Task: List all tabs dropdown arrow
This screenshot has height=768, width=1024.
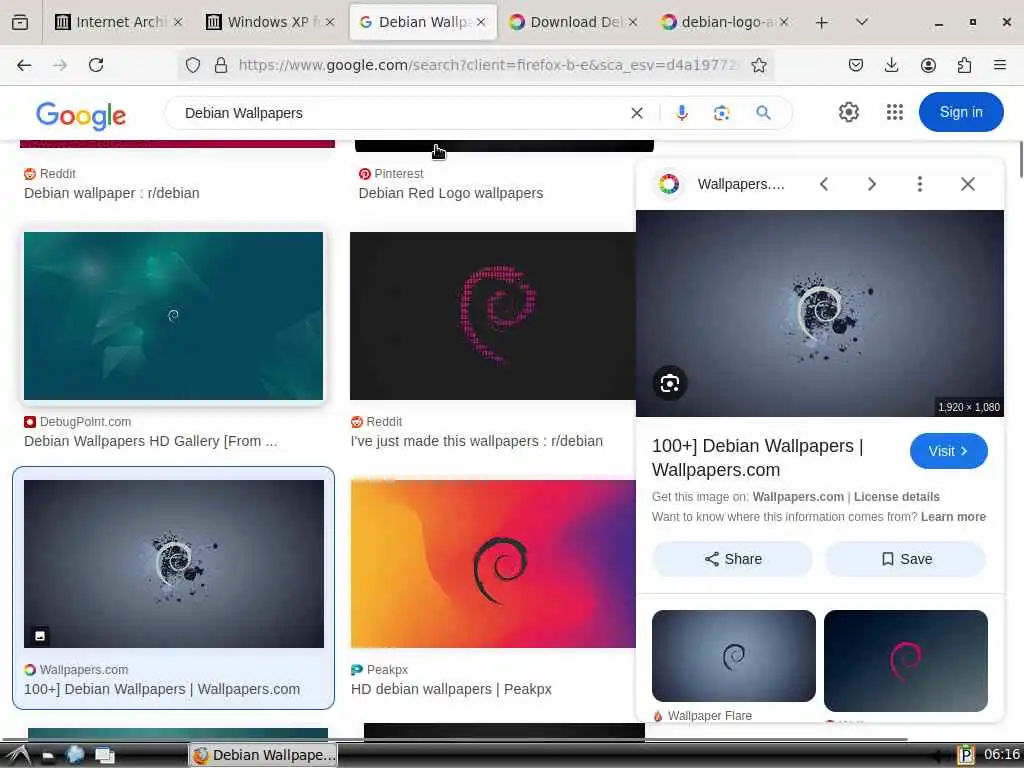Action: click(862, 22)
